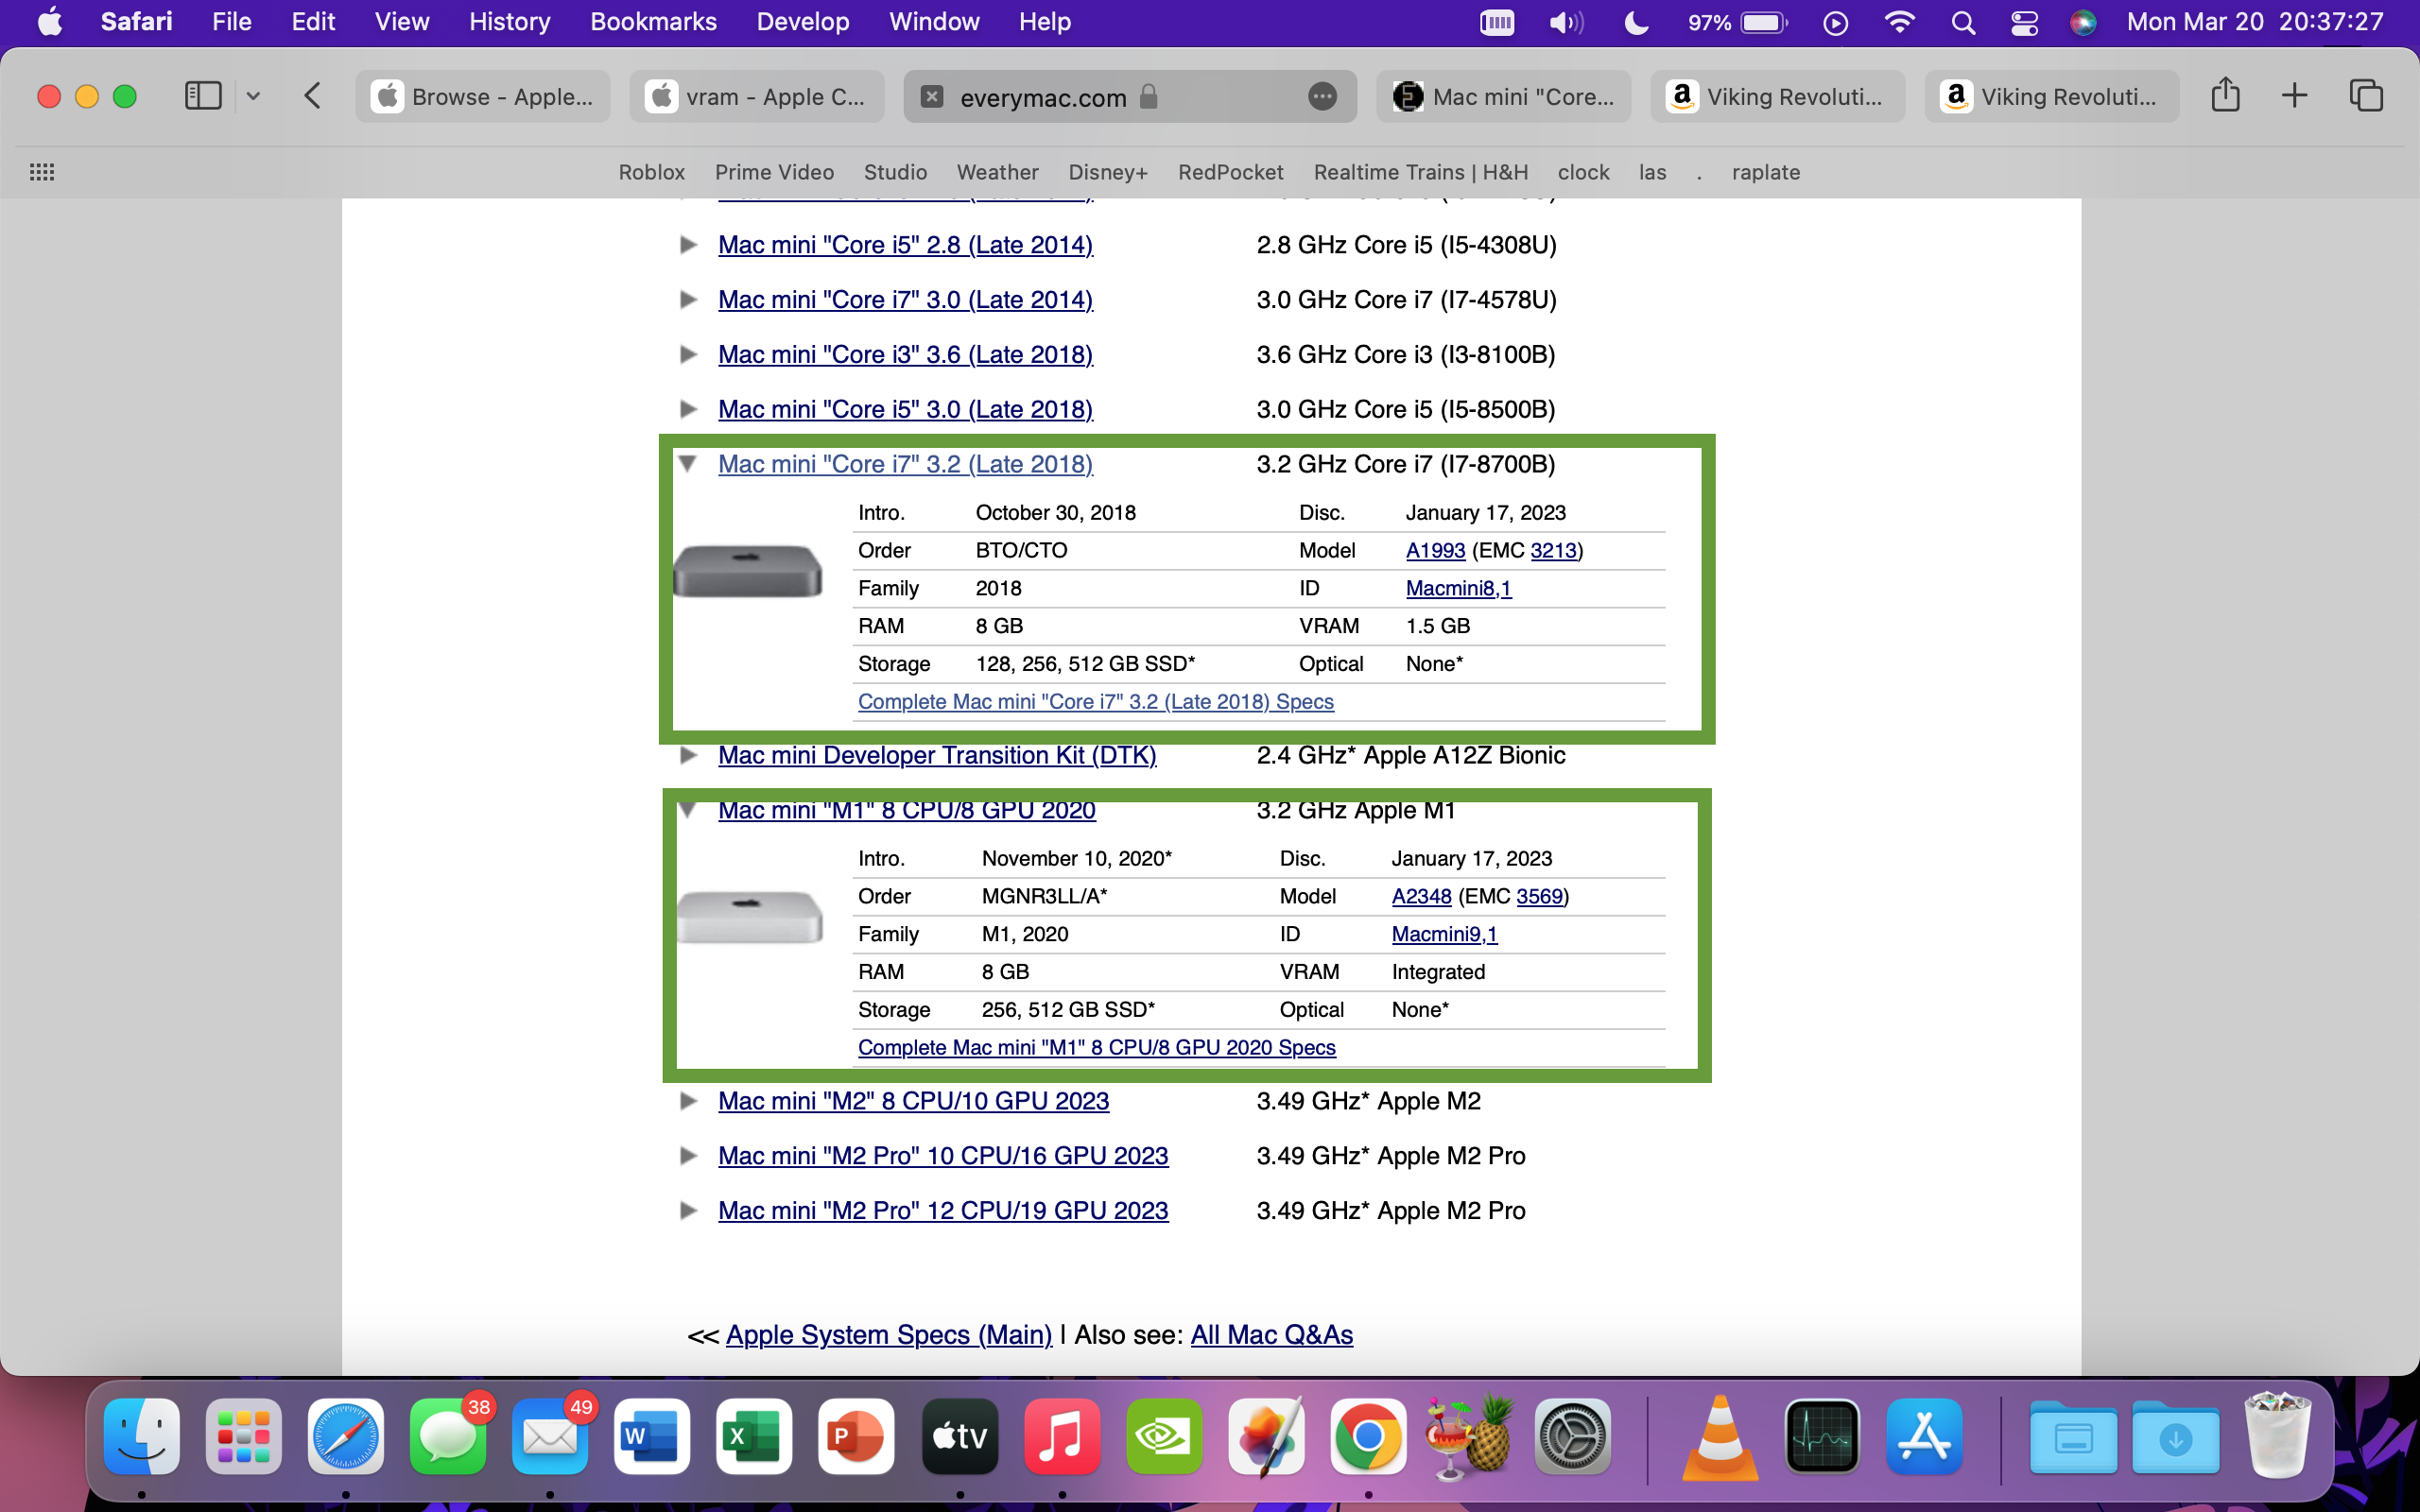
Task: Click the Safari sidebar toggle icon
Action: [x=203, y=96]
